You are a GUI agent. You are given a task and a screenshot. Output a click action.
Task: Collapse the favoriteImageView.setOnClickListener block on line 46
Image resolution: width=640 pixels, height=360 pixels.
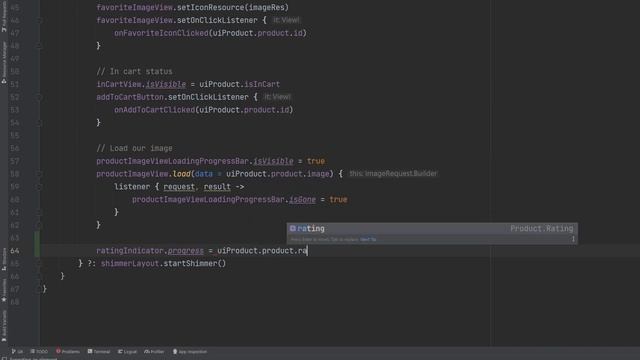tap(40, 20)
